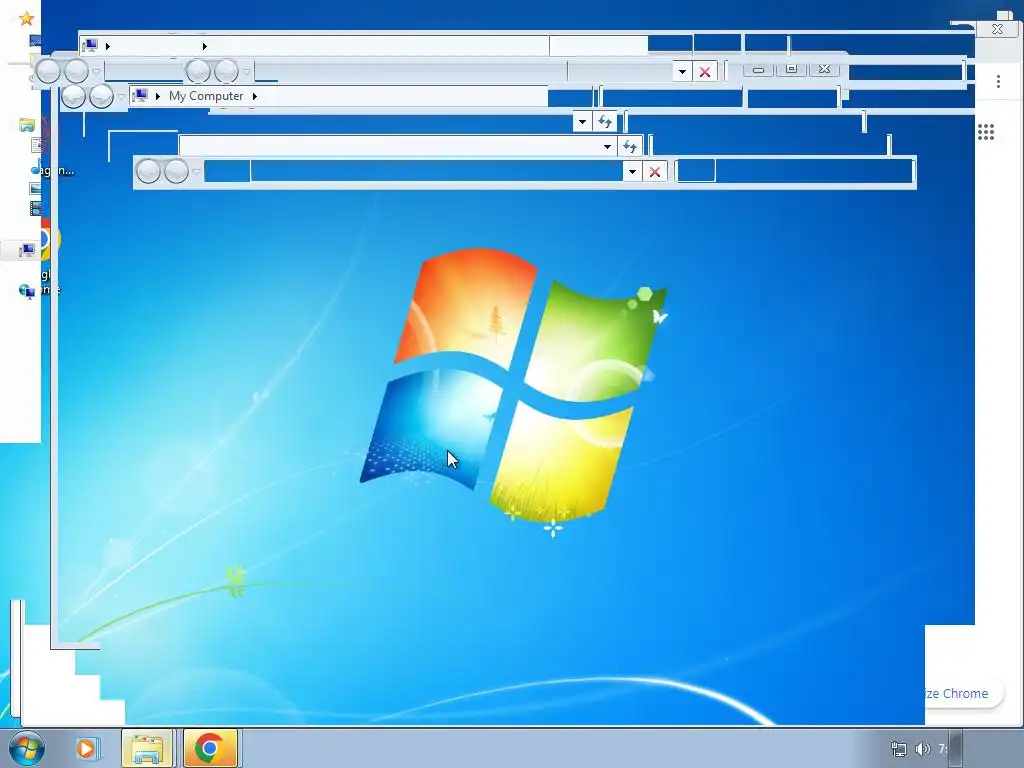The width and height of the screenshot is (1024, 768).
Task: Click the 'My Computer' breadcrumb text
Action: 206,96
